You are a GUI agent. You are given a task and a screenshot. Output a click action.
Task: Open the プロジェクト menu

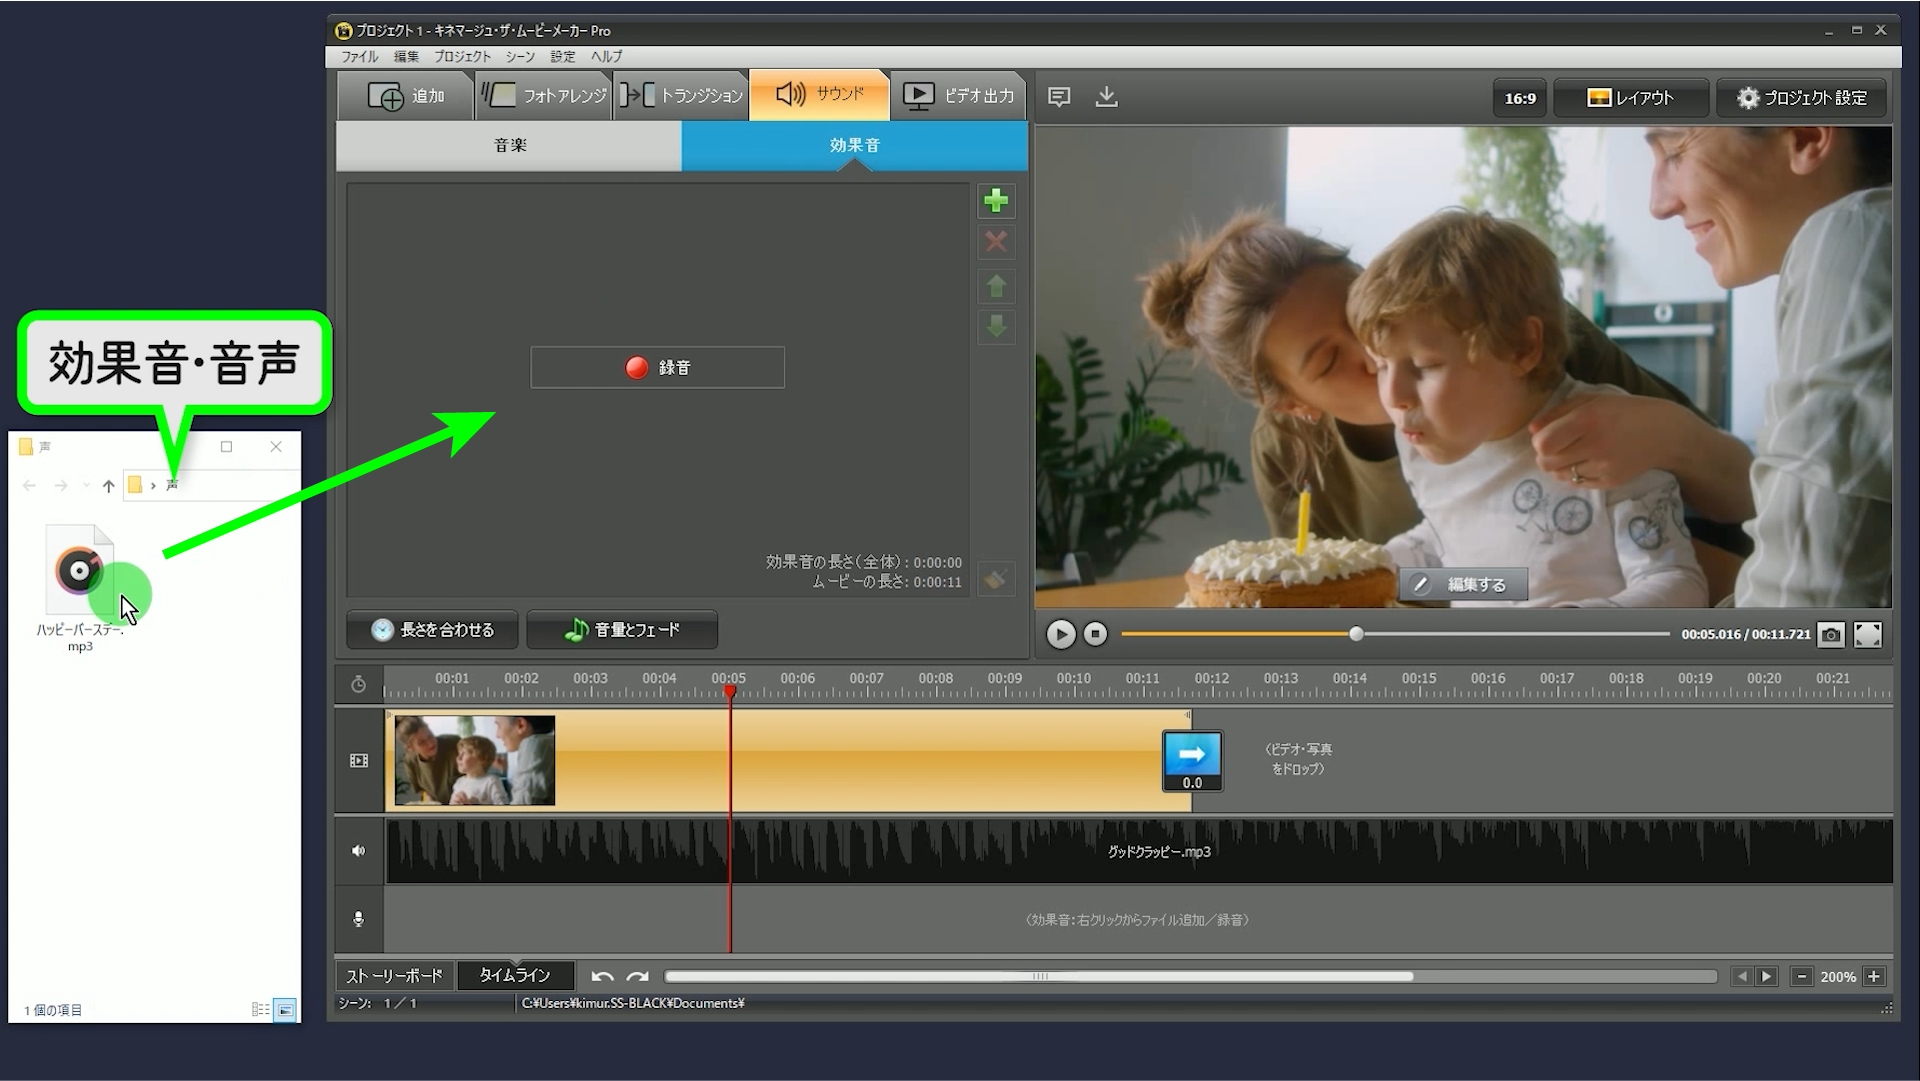[462, 57]
